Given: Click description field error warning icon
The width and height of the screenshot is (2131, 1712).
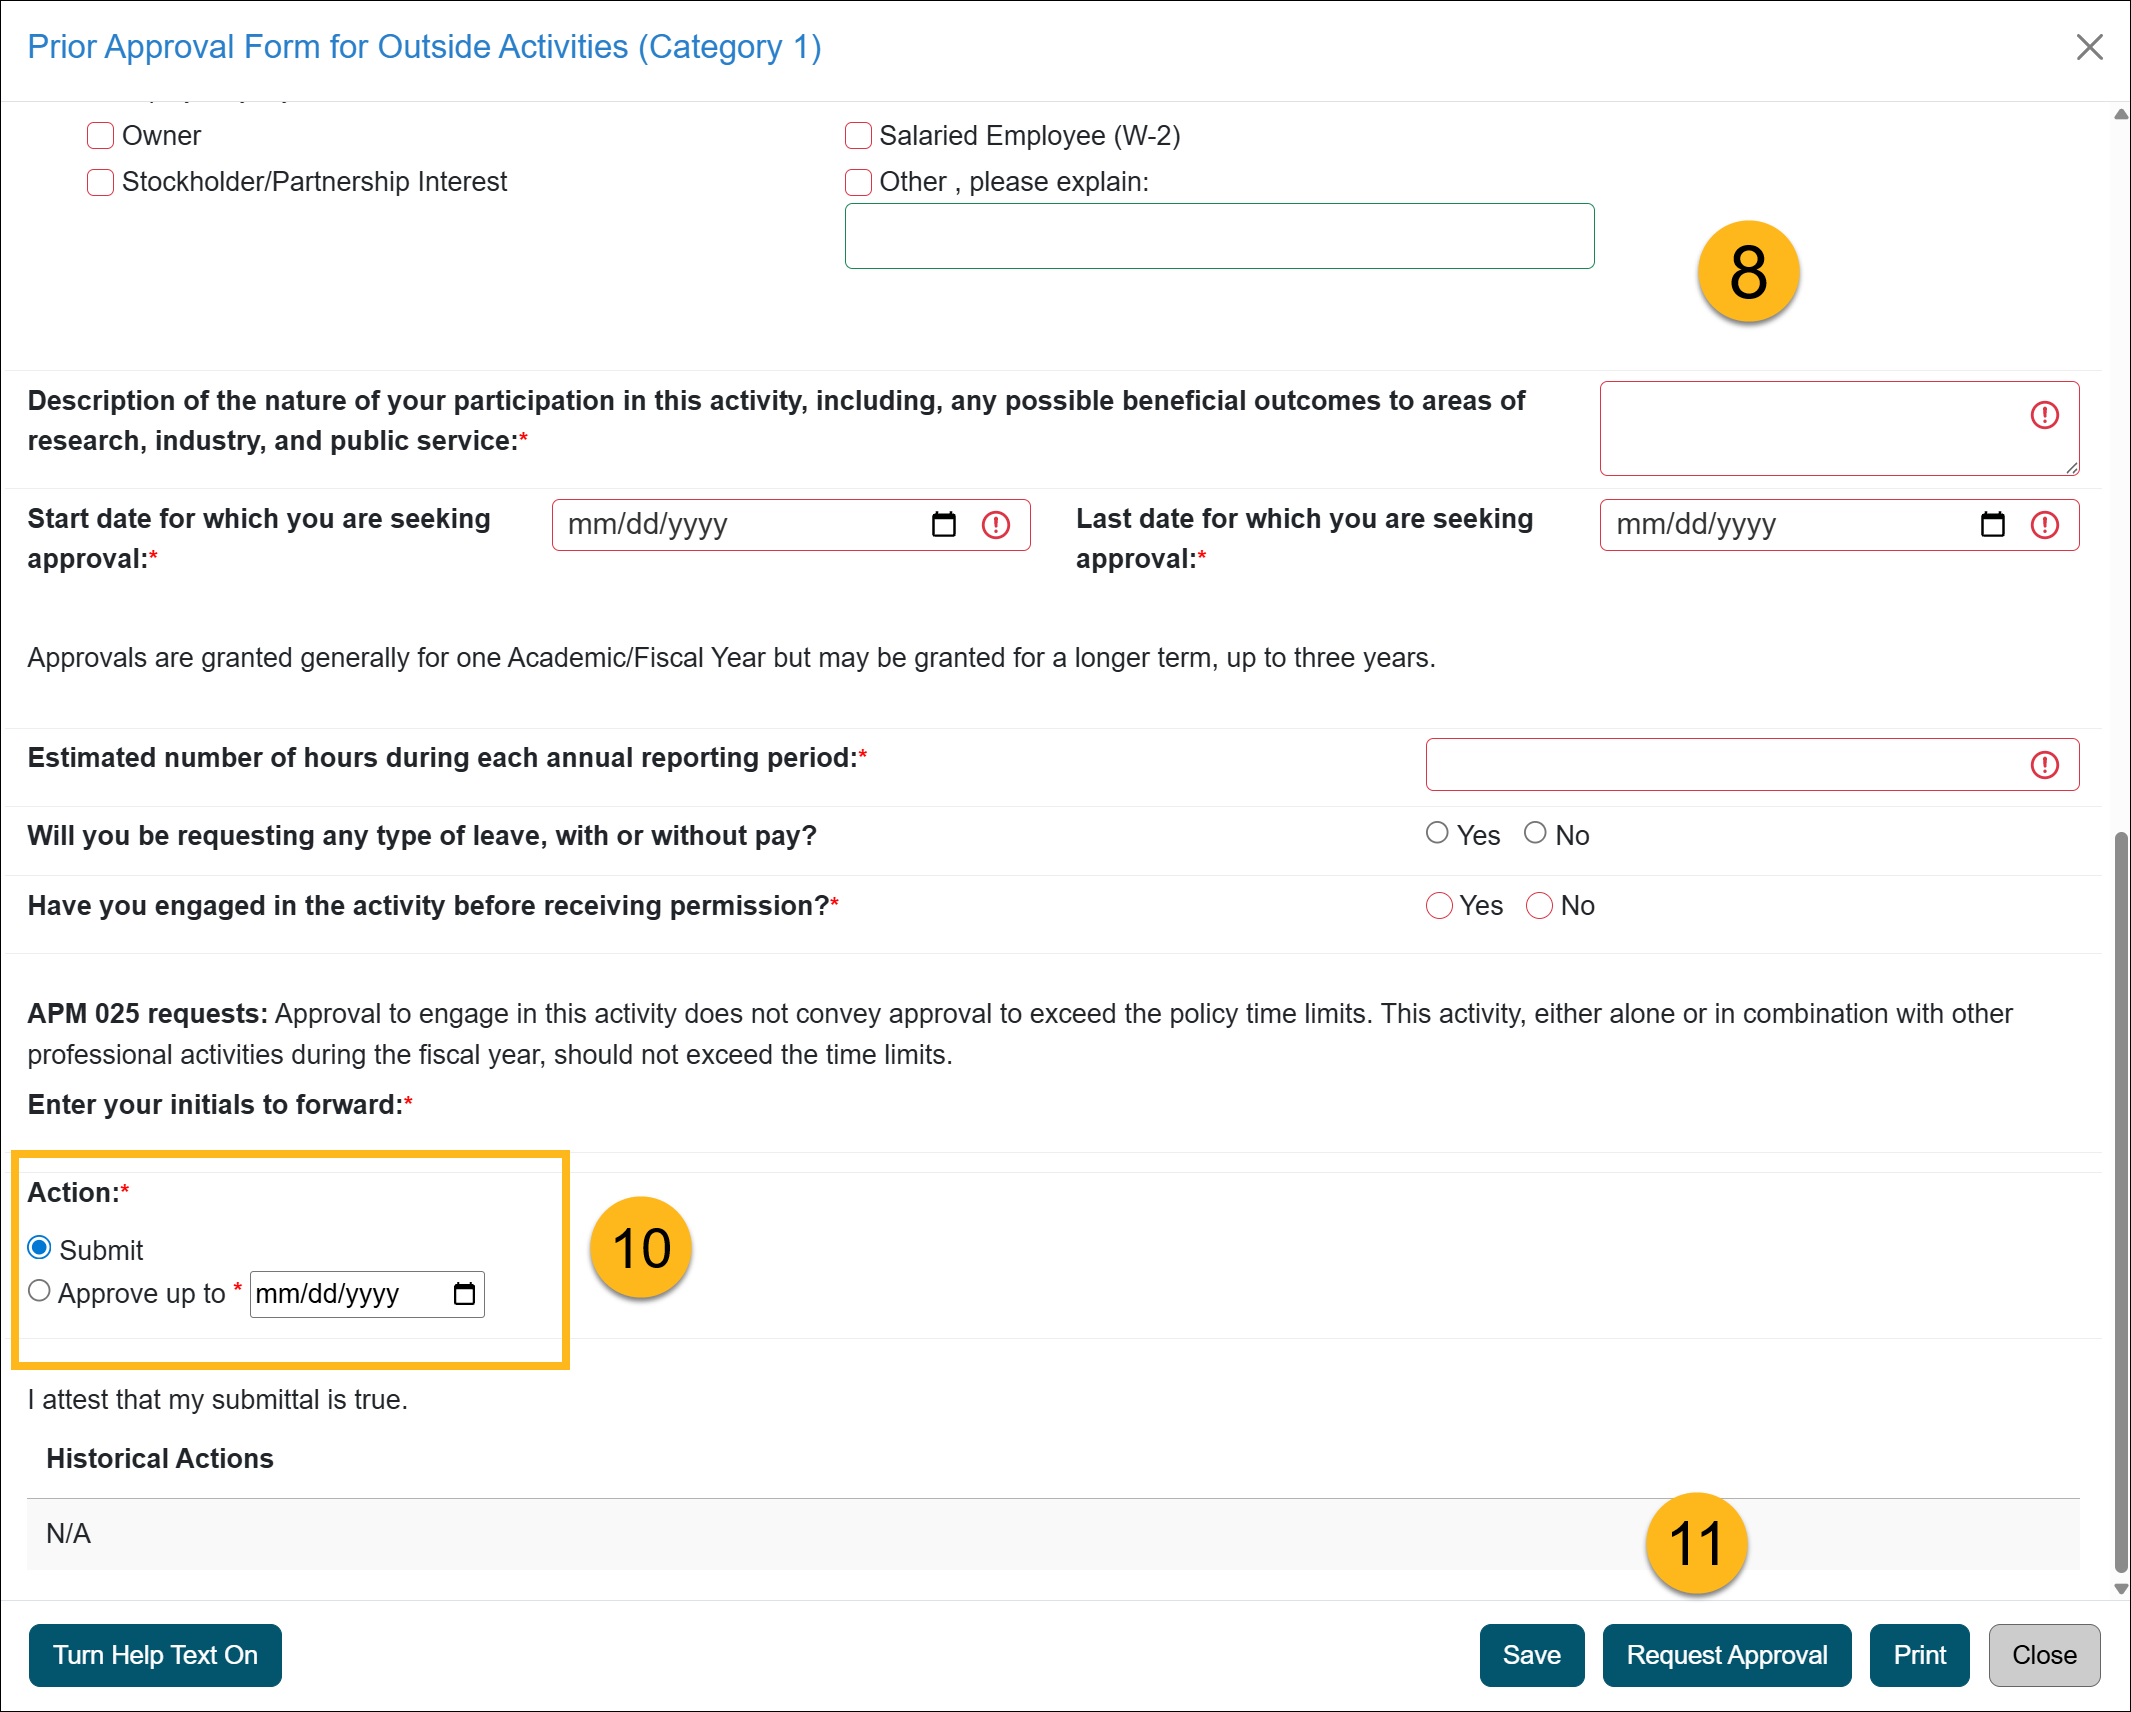Looking at the screenshot, I should (x=2044, y=415).
